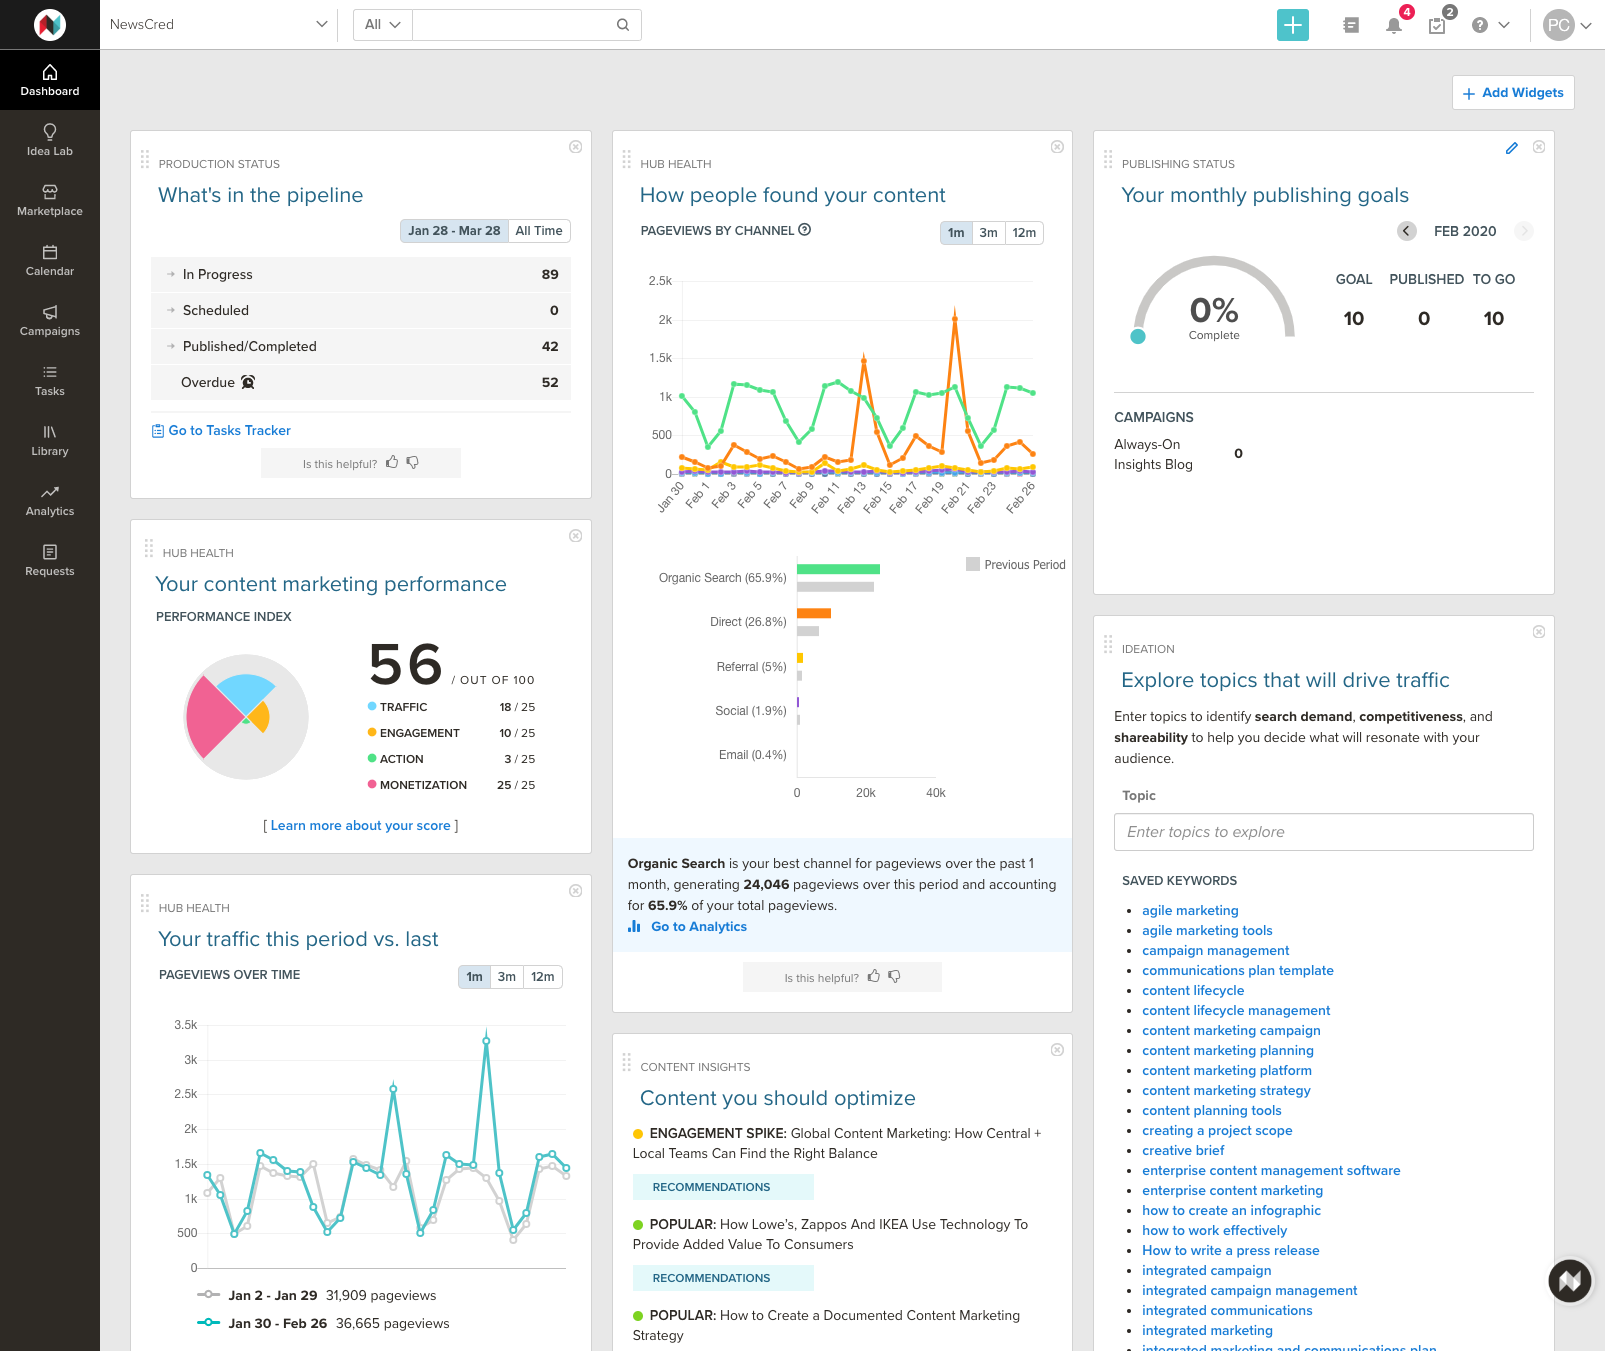
Task: Open Go to Tasks Tracker link
Action: [221, 431]
